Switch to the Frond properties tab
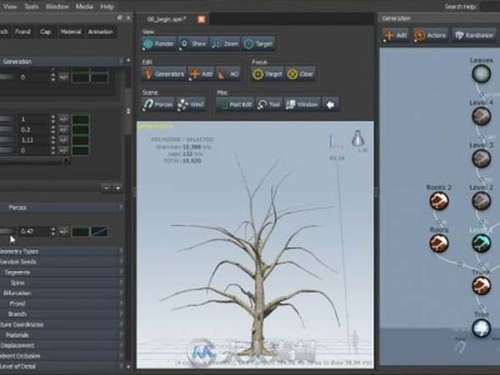Screen dimensions: 500x375 22,32
